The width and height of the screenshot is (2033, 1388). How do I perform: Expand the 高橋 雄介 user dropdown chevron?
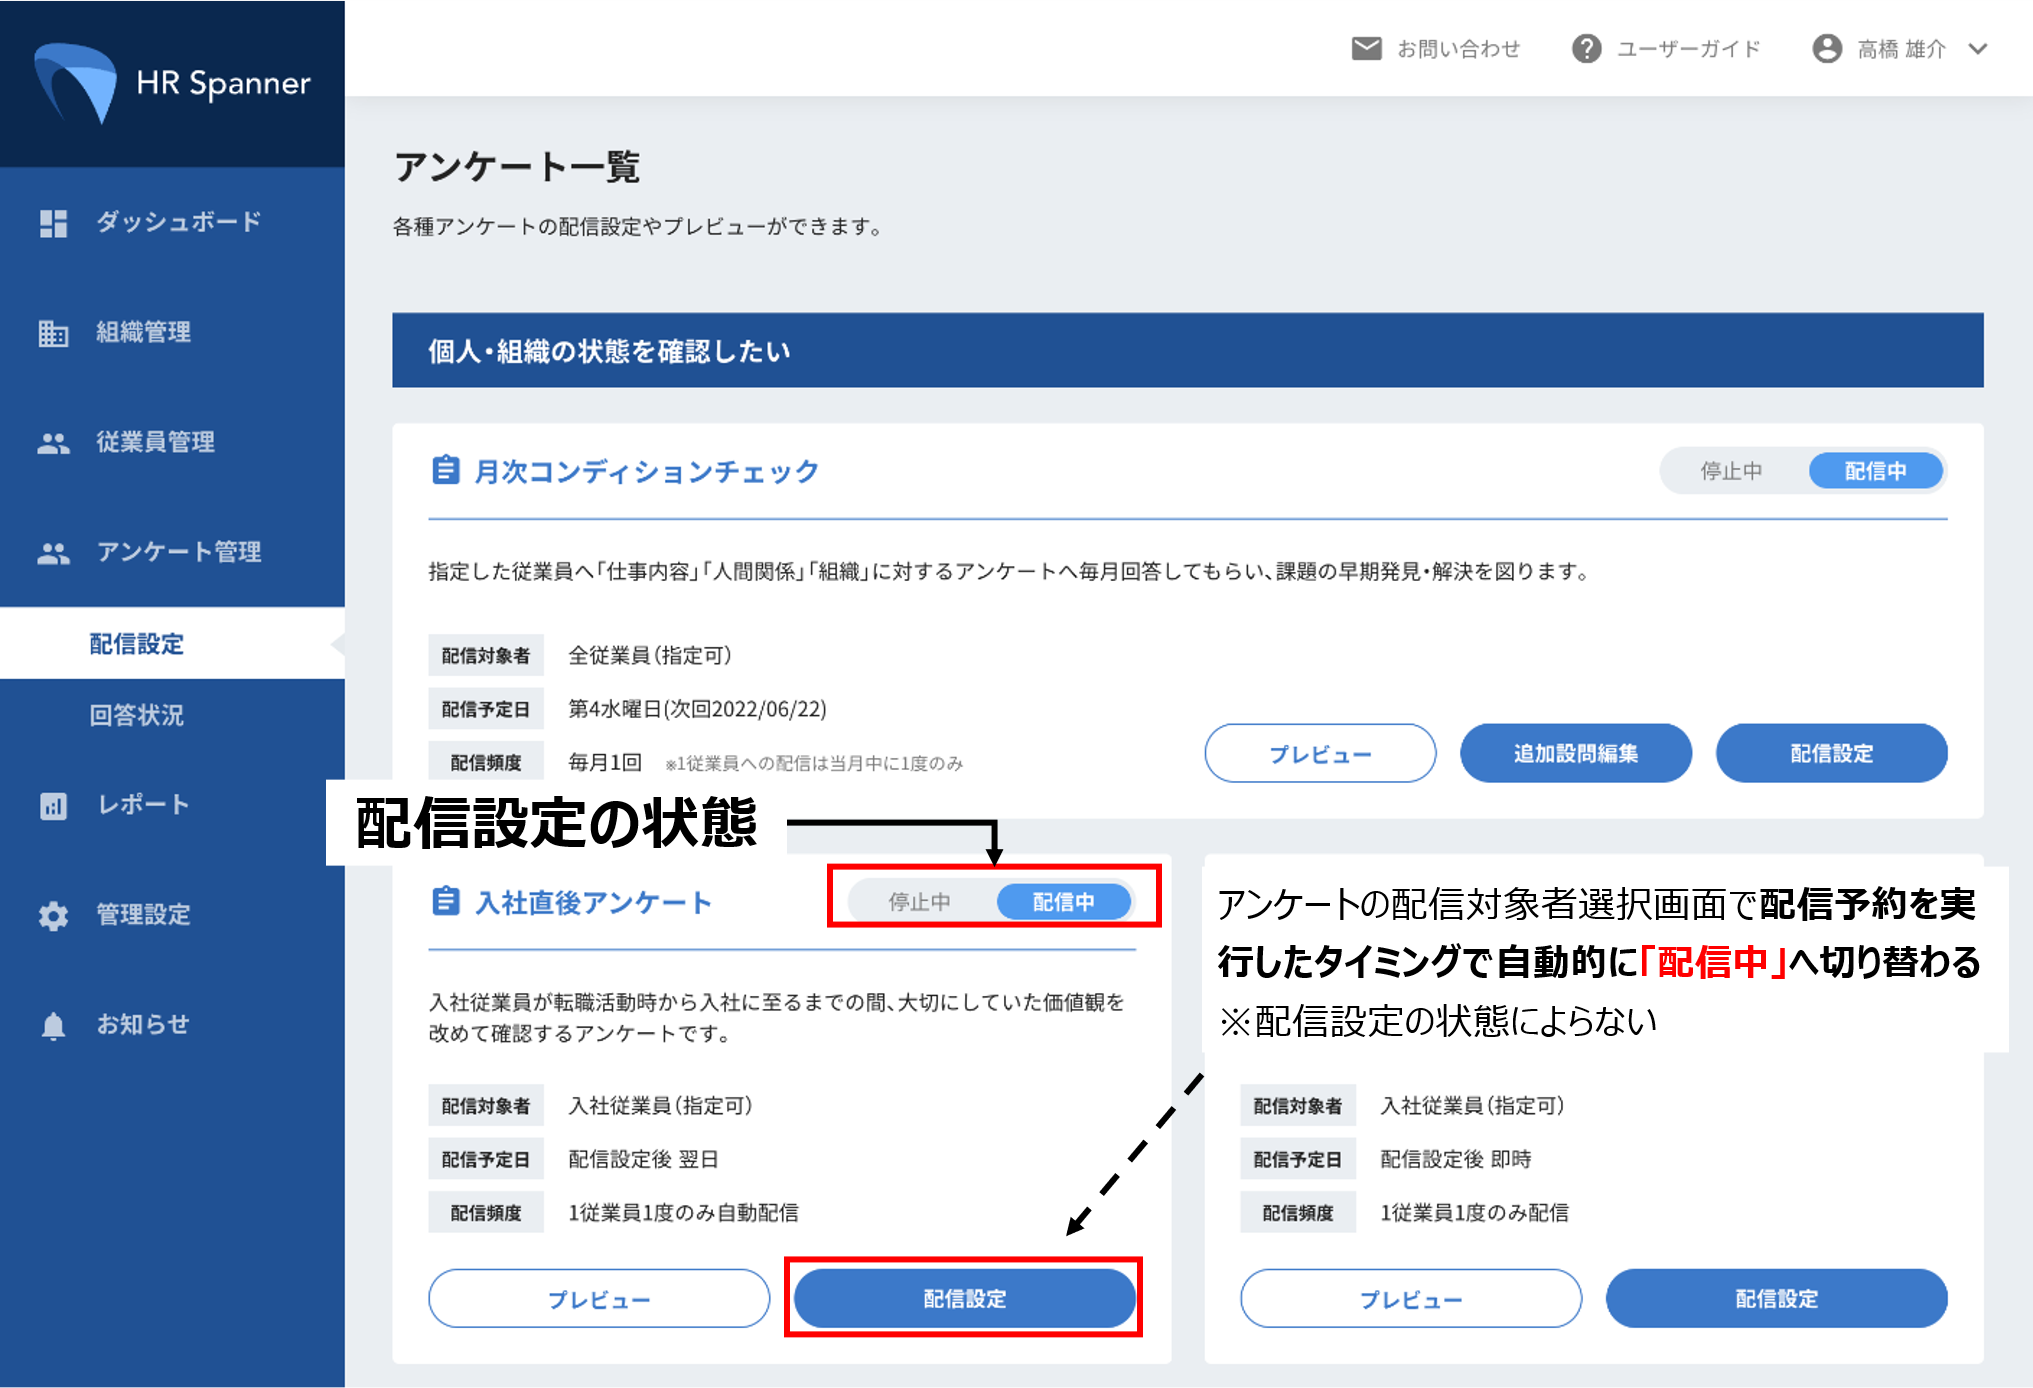click(1978, 48)
